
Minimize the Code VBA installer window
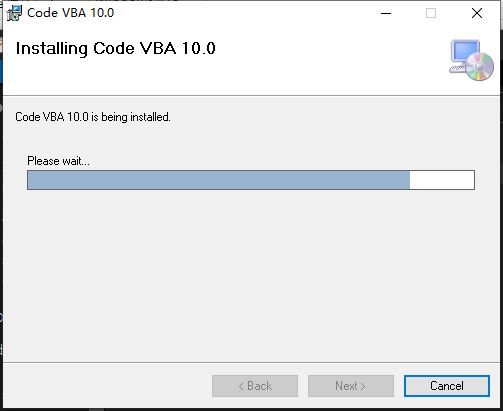coord(386,13)
